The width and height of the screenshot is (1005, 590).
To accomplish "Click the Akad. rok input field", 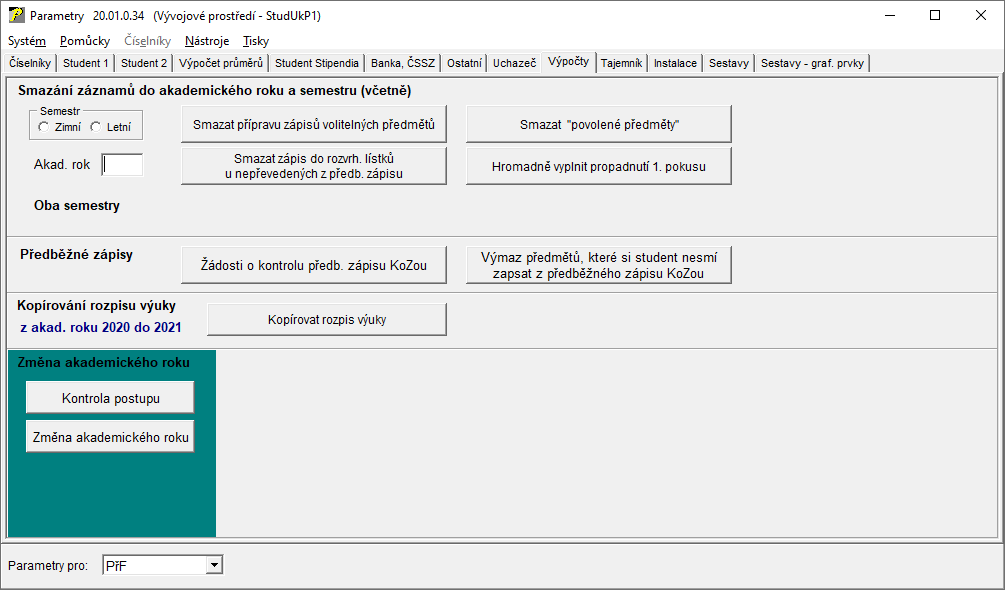I will pos(122,165).
